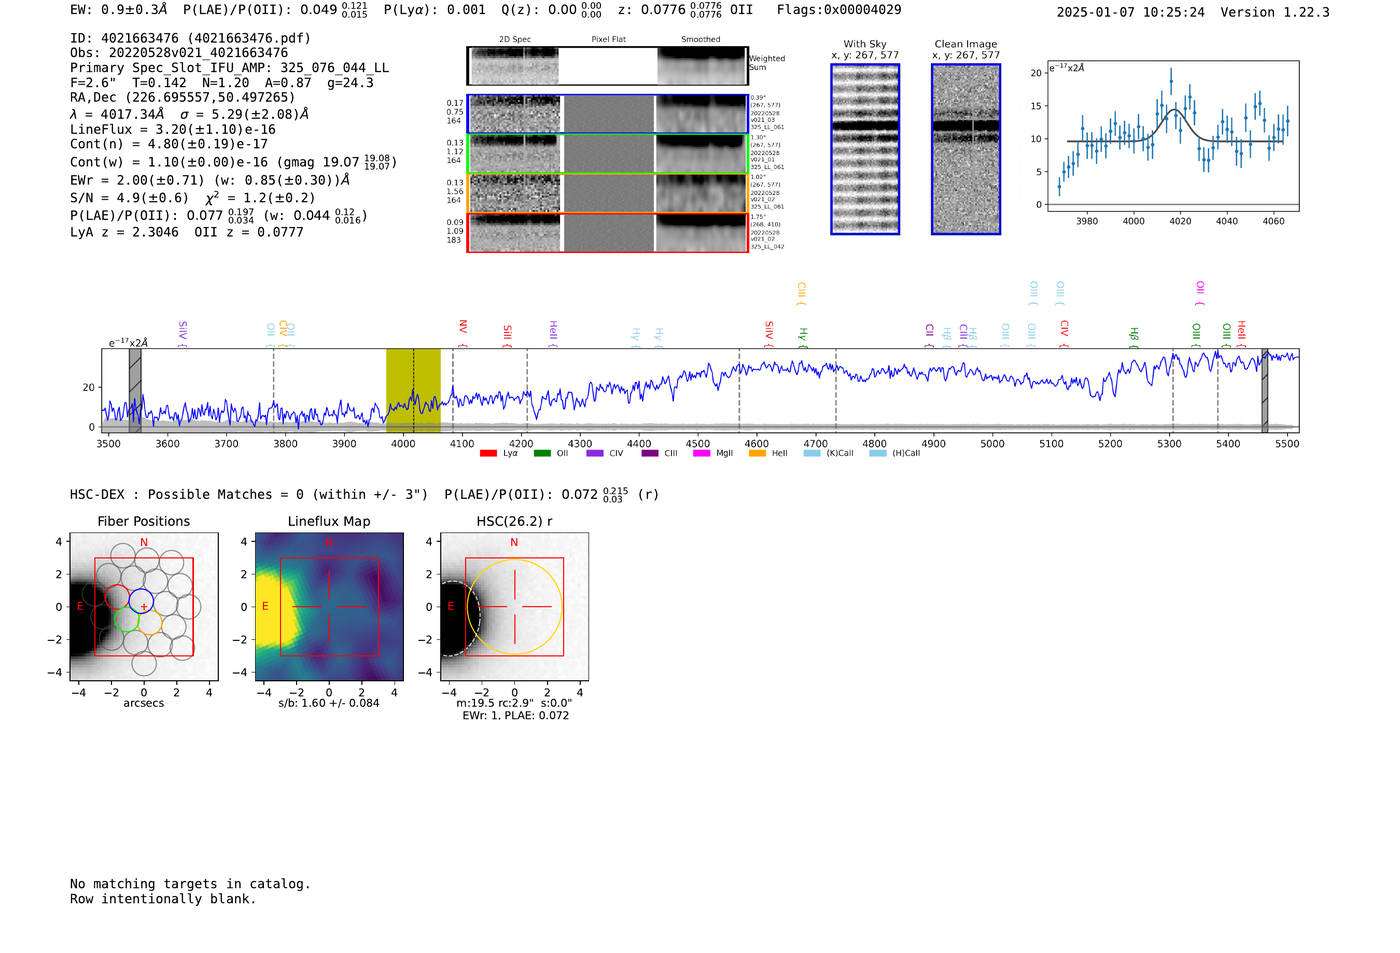Click the hatched gray band near 5460 Å
The width and height of the screenshot is (1400, 953).
[x=1264, y=391]
